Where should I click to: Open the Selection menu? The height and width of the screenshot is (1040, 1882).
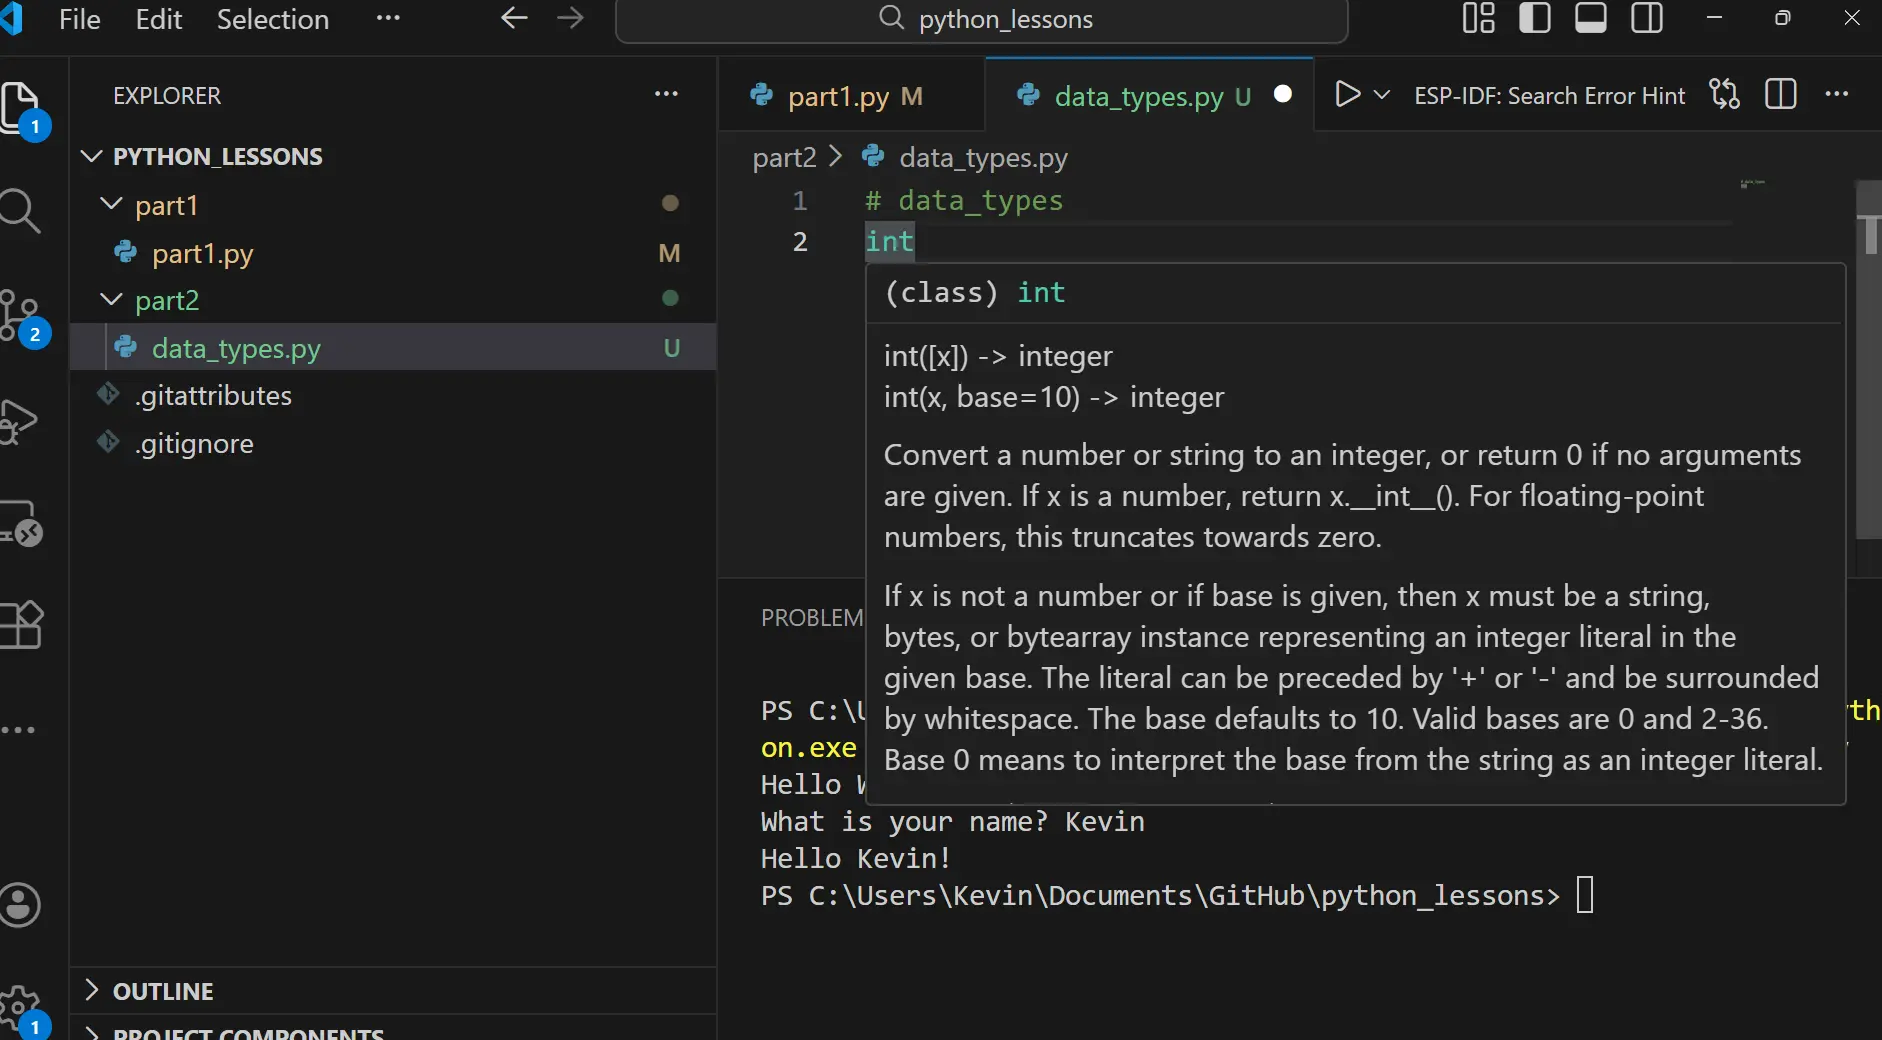point(273,19)
